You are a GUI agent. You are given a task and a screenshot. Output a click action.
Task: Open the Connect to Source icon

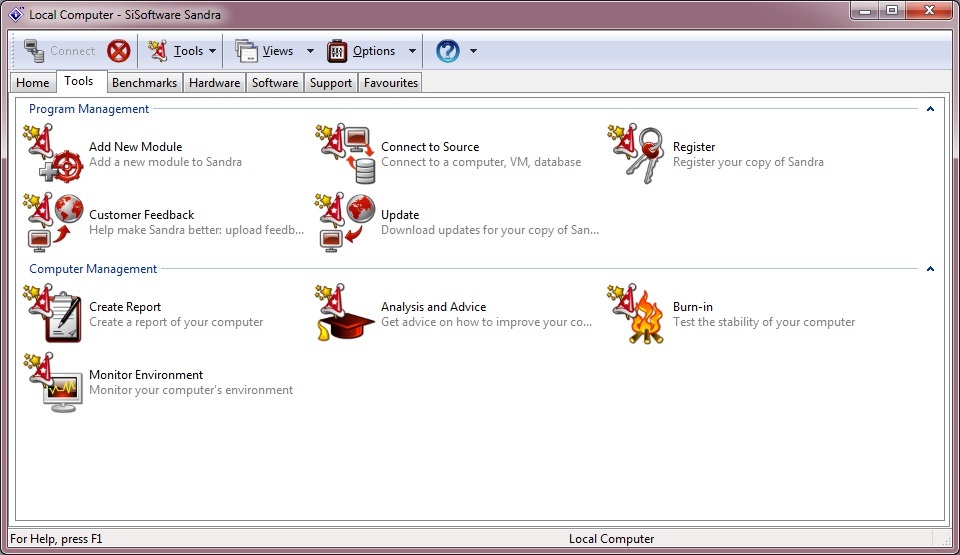tap(345, 154)
